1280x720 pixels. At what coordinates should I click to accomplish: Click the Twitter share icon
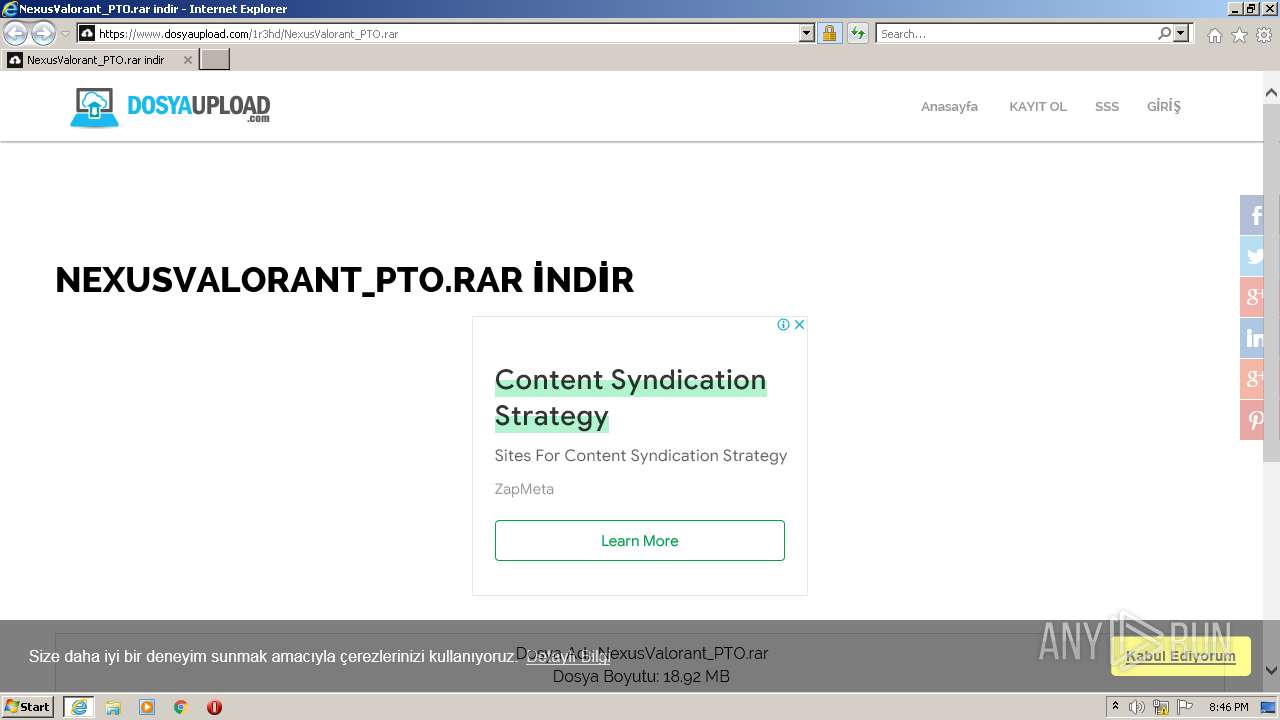coord(1252,256)
